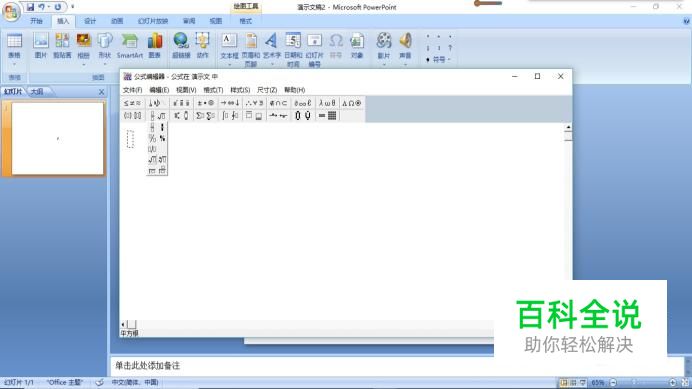
Task: Open the 尺寸(Z) menu in equation editor
Action: 267,90
